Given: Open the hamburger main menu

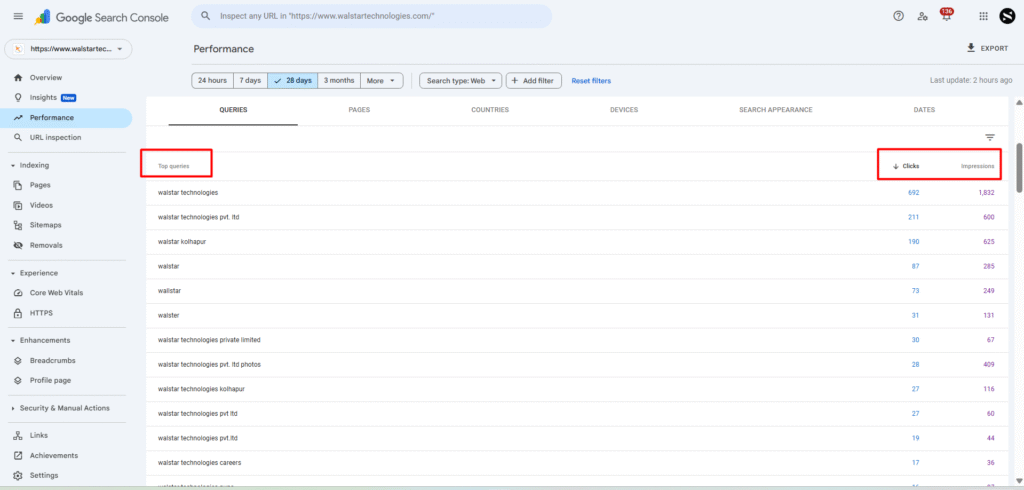Looking at the screenshot, I should (x=18, y=17).
